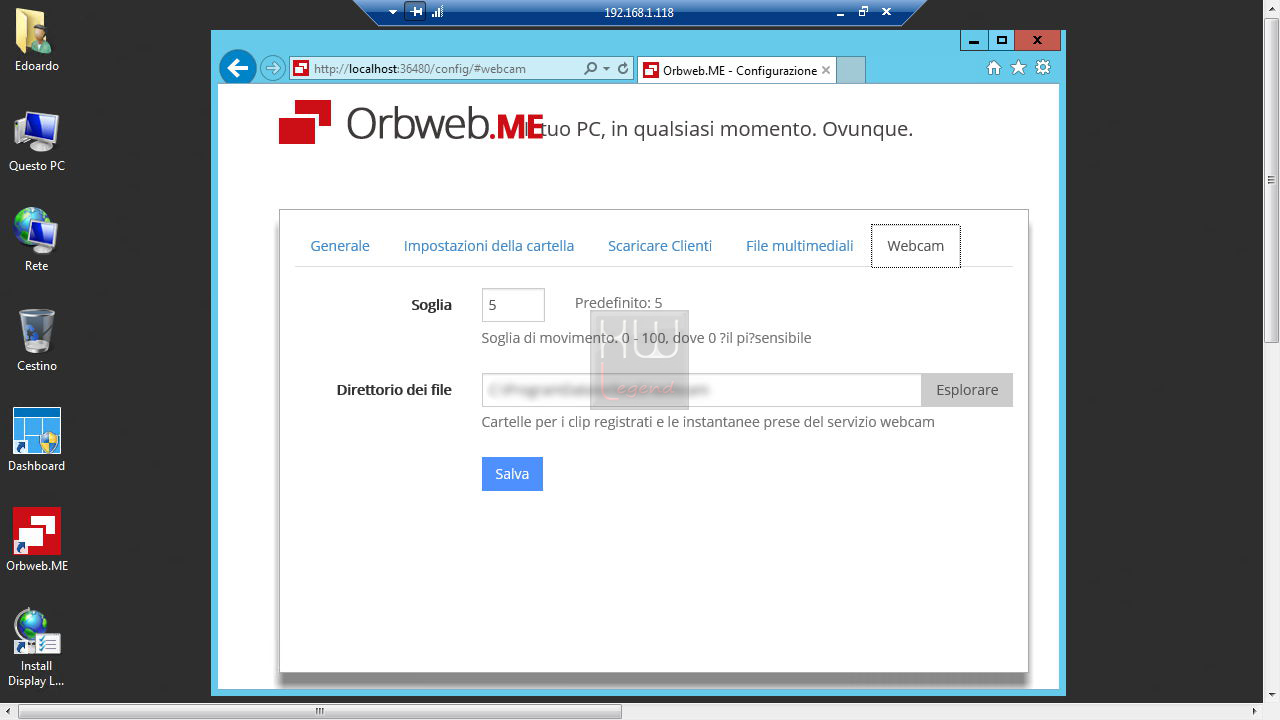Click the Salva button
The width and height of the screenshot is (1280, 720).
[x=512, y=474]
